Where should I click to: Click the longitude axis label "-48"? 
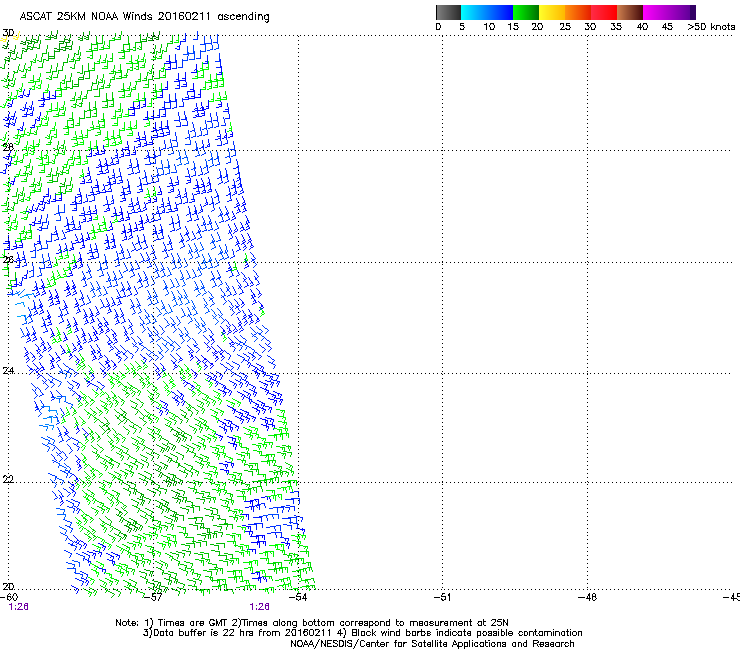pos(587,597)
